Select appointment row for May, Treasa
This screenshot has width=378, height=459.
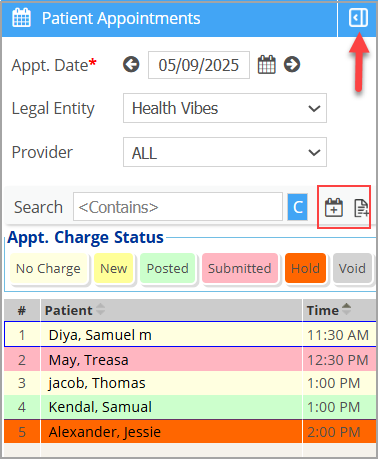190,359
